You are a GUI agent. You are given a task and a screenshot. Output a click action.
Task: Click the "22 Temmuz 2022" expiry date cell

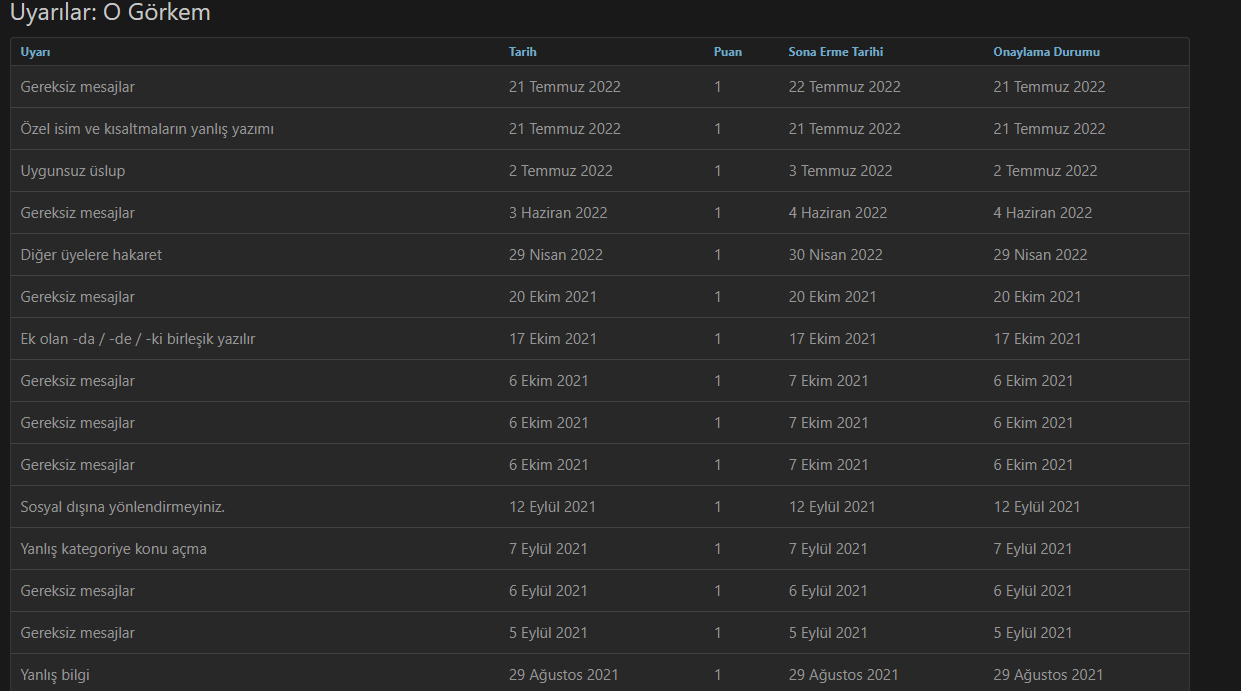click(x=844, y=87)
